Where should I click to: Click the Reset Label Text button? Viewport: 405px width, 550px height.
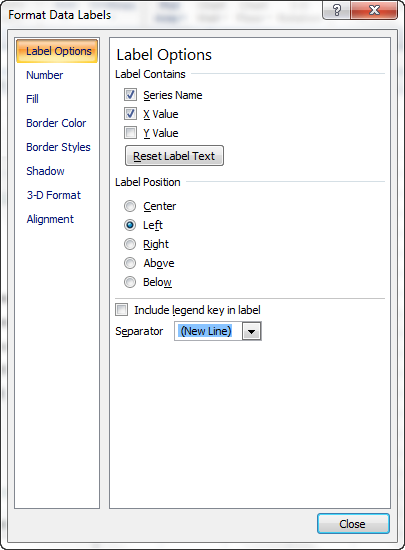[174, 156]
